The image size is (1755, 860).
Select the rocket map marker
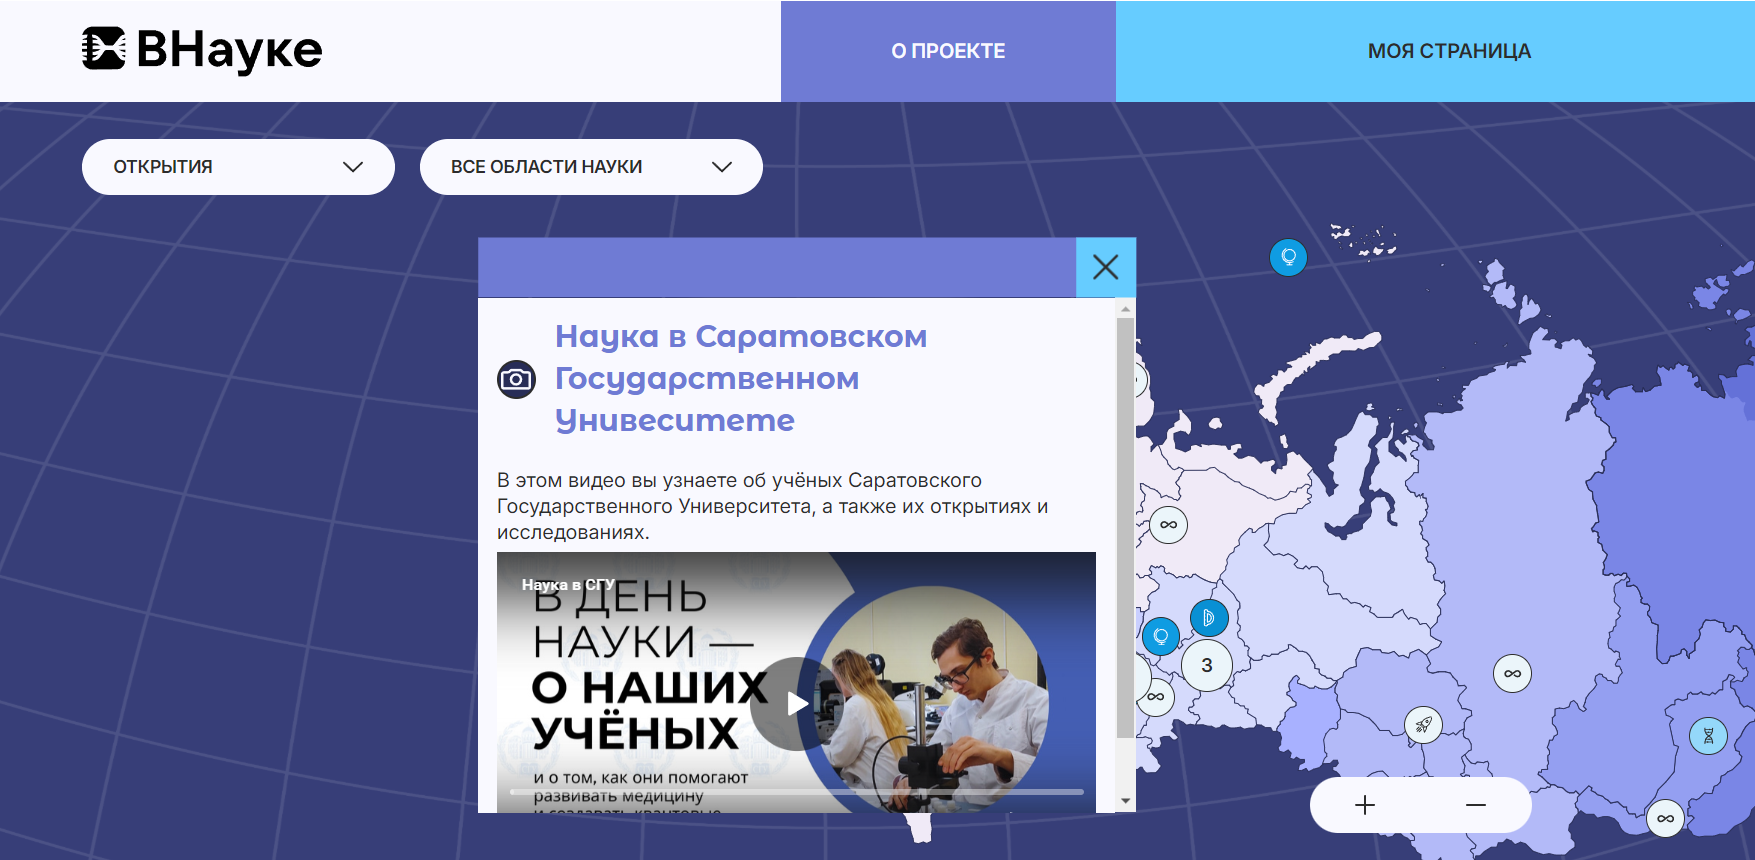click(1423, 725)
